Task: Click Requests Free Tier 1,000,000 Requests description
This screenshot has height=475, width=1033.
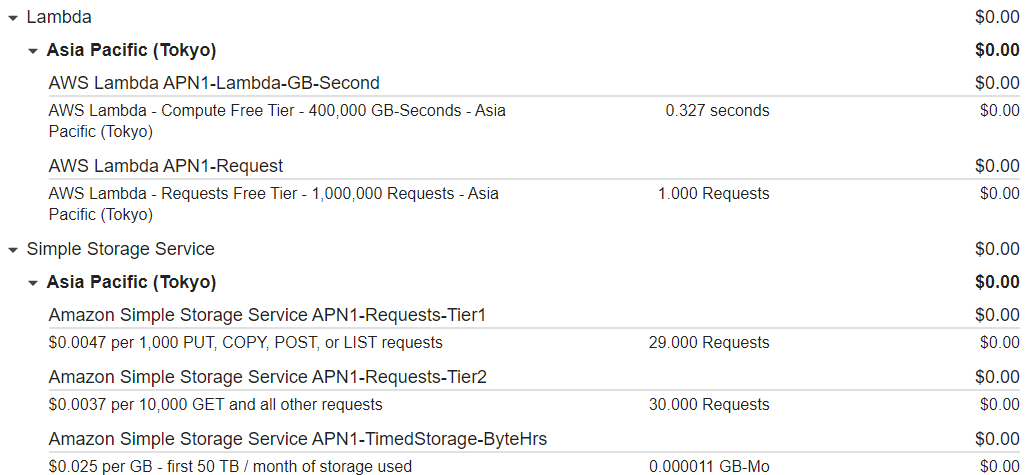Action: [x=273, y=204]
